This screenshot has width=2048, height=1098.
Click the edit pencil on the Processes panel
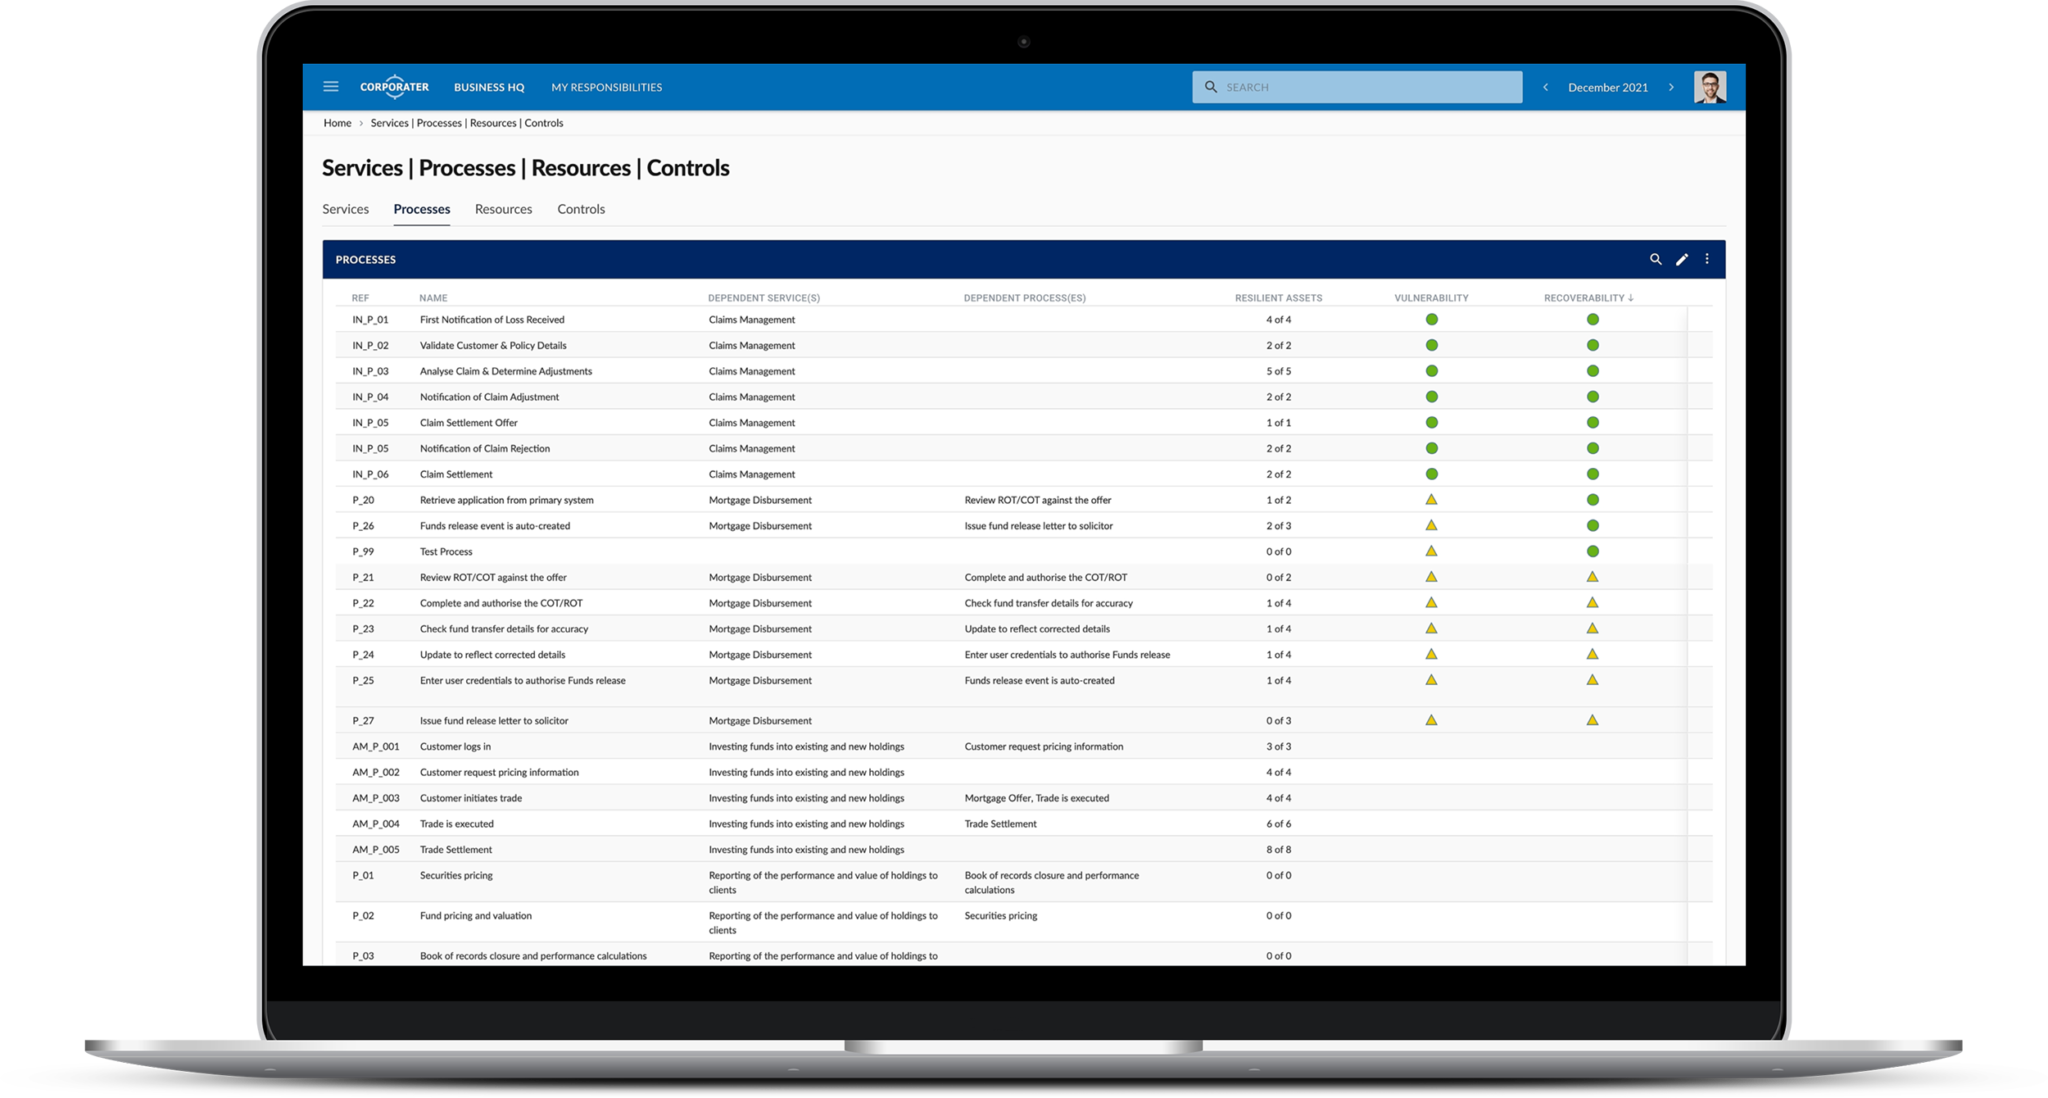point(1681,259)
